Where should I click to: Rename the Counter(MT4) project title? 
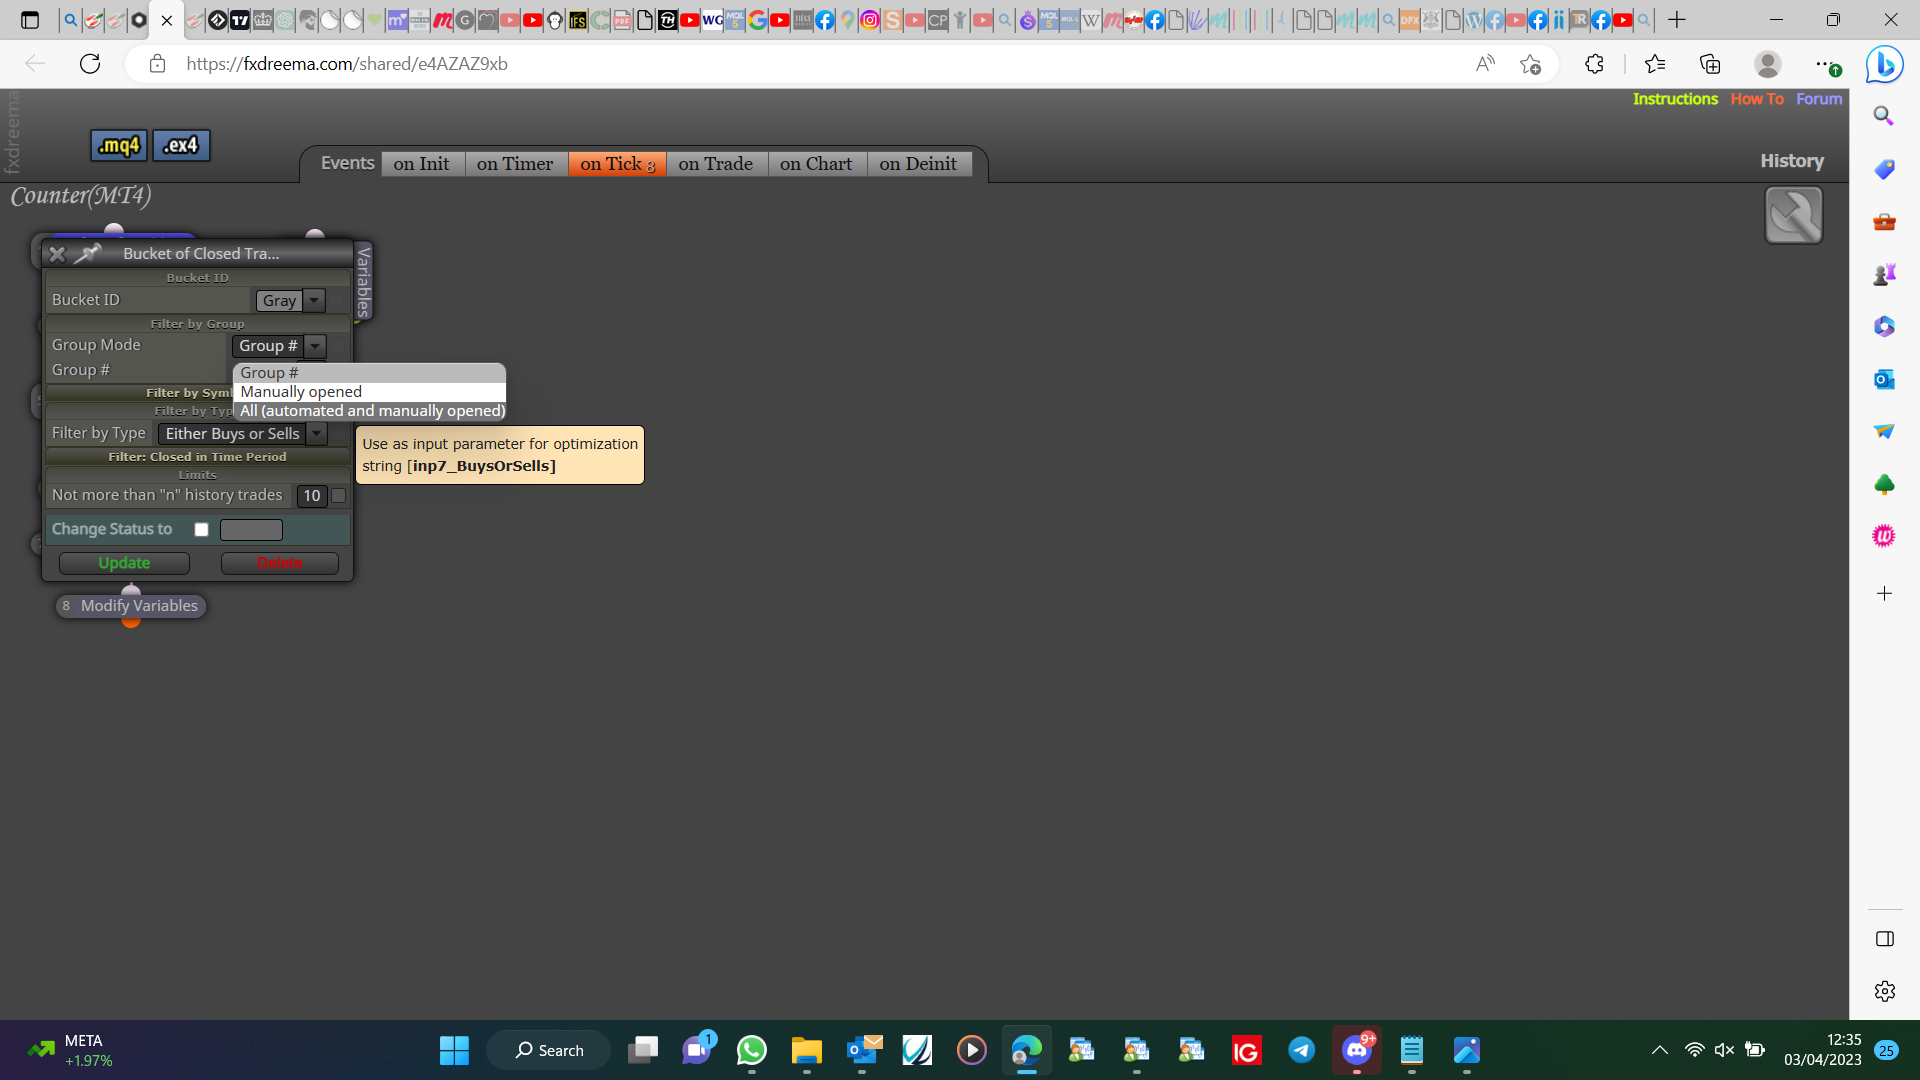(x=81, y=196)
